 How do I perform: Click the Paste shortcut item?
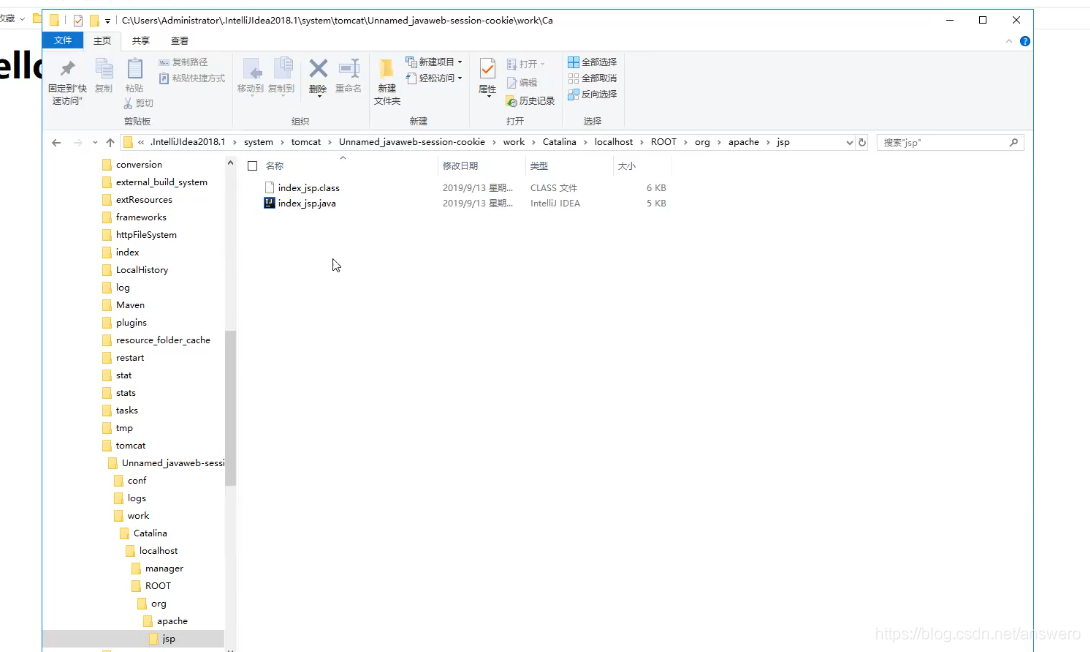tap(192, 78)
